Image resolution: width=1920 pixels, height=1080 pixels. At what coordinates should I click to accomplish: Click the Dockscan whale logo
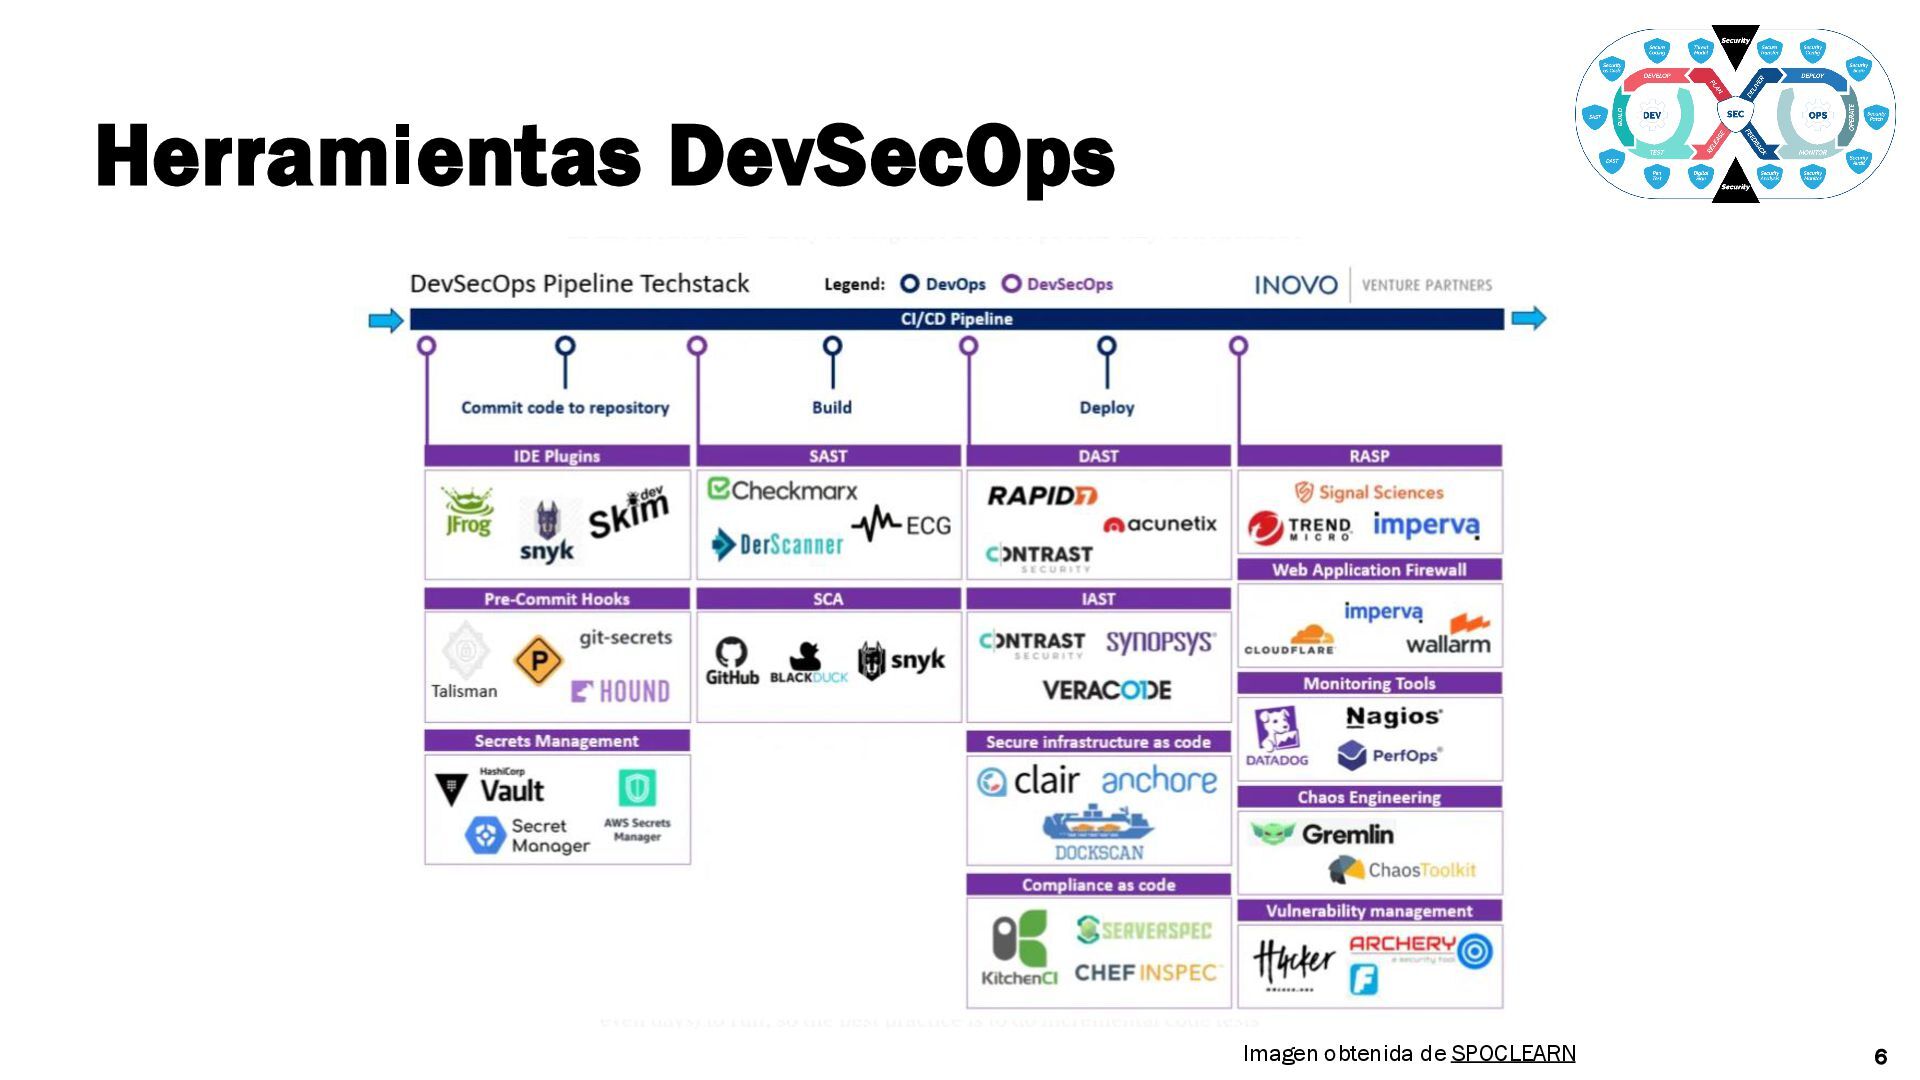[x=1098, y=825]
